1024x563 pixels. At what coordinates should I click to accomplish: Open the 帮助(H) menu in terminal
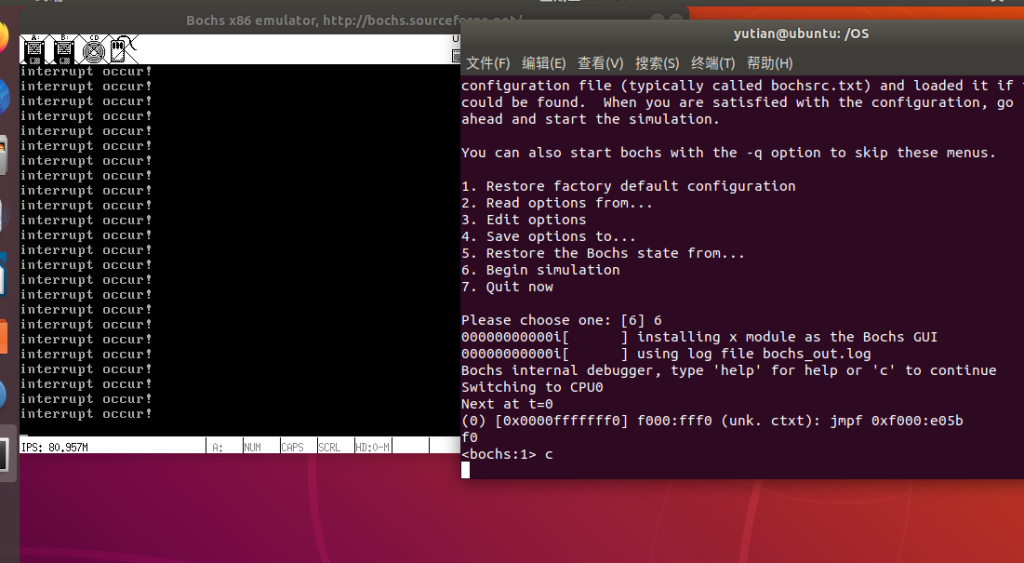[770, 63]
